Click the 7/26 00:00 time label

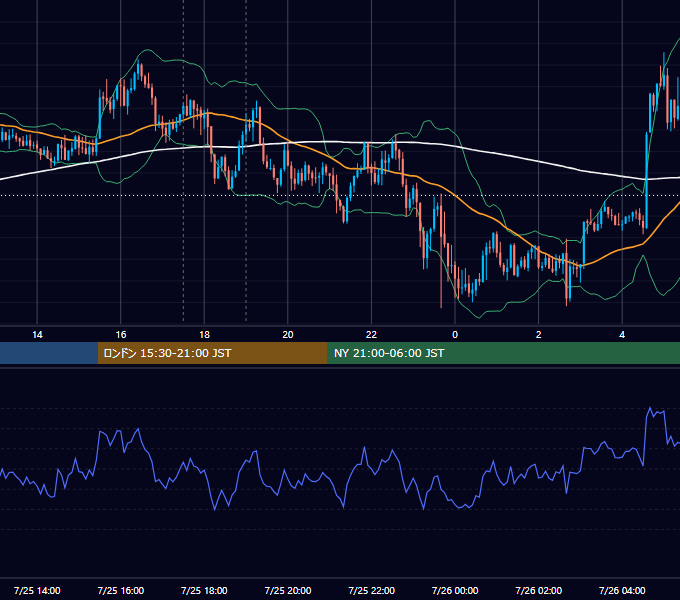tap(455, 590)
